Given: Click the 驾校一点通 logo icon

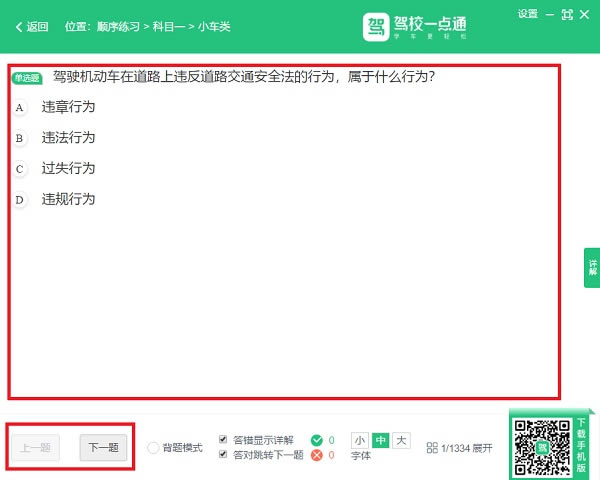Looking at the screenshot, I should (x=376, y=26).
